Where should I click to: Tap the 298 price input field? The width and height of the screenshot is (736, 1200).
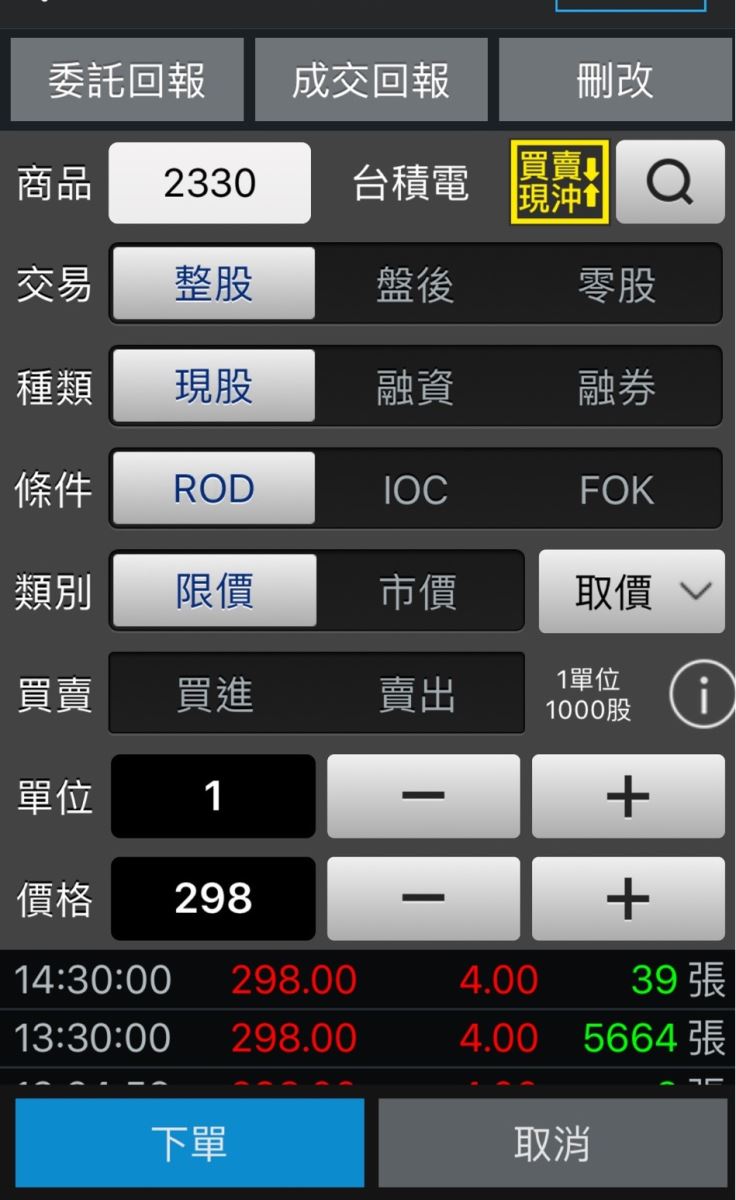click(x=213, y=899)
